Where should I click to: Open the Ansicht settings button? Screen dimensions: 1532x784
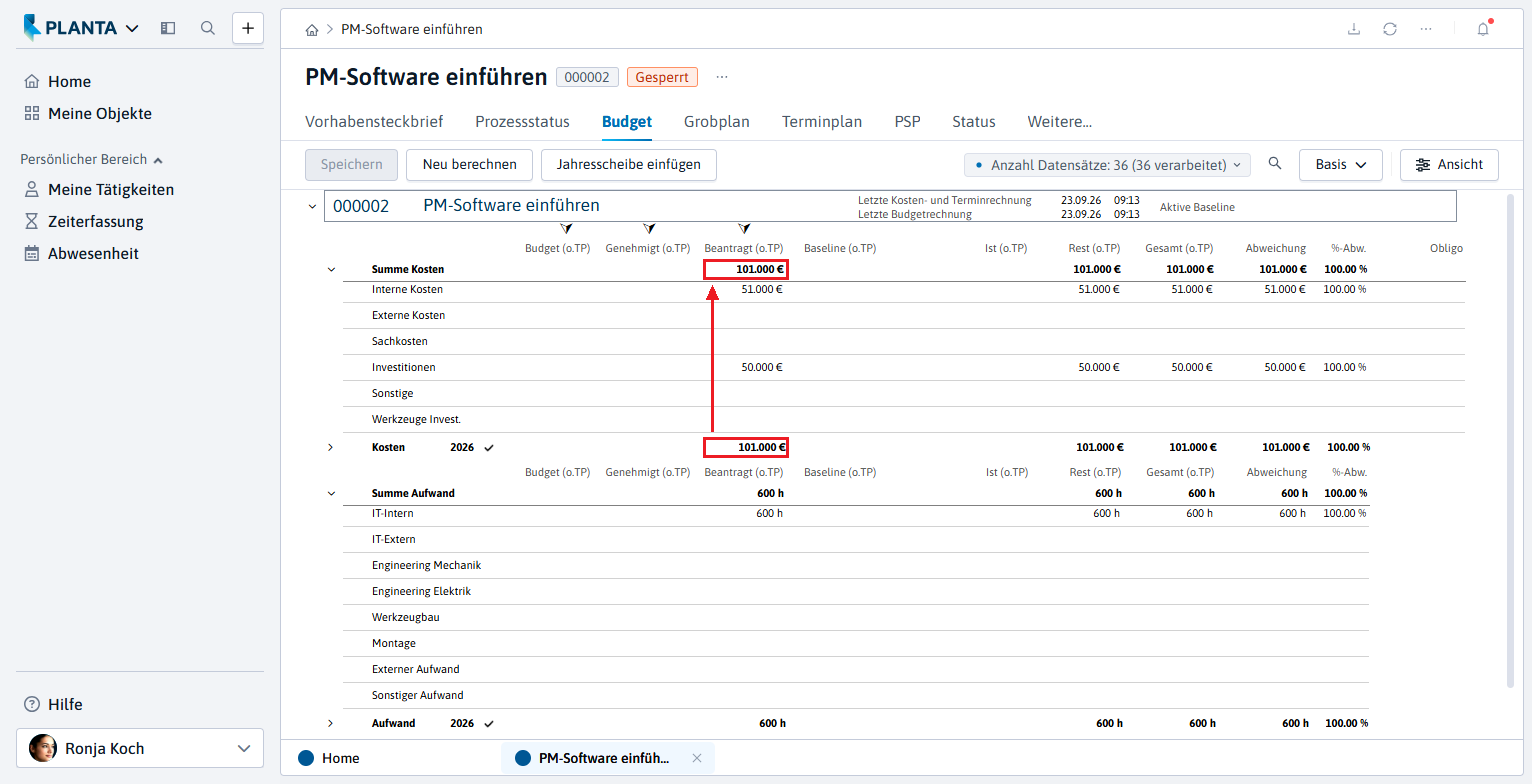[x=1450, y=165]
